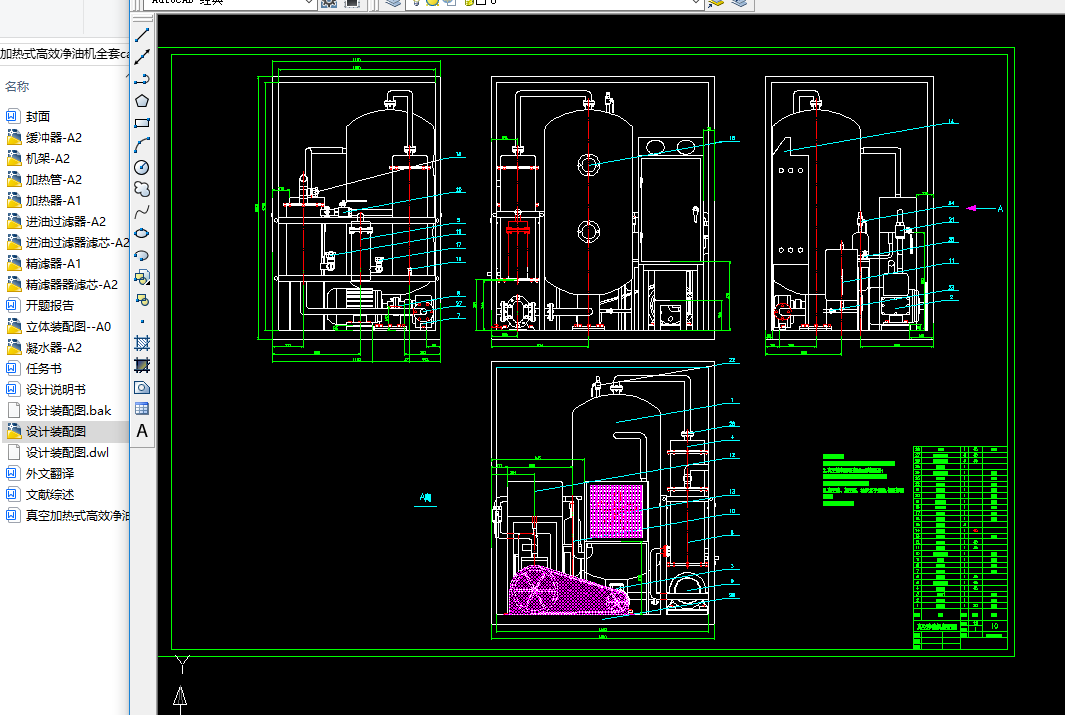This screenshot has width=1065, height=715.
Task: Select the Hatch tool
Action: tap(142, 343)
